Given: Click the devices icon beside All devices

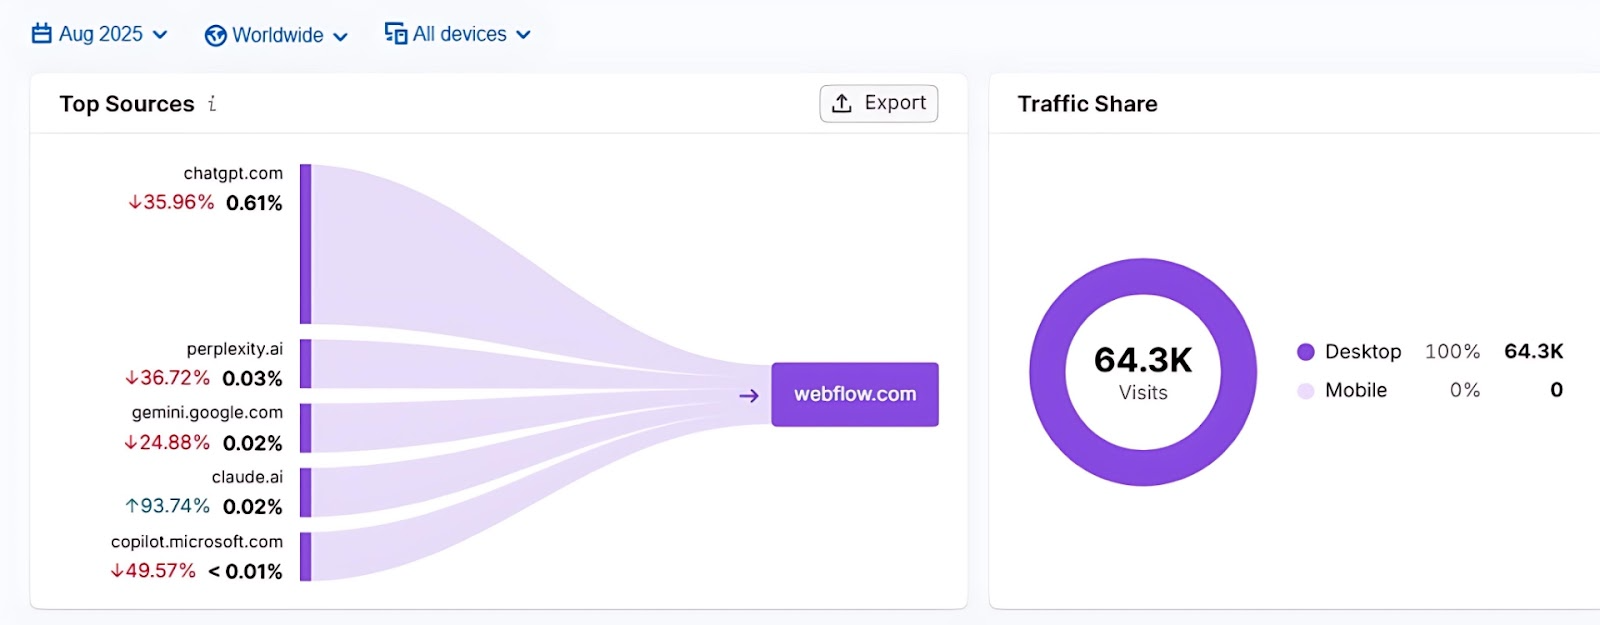Looking at the screenshot, I should coord(396,34).
